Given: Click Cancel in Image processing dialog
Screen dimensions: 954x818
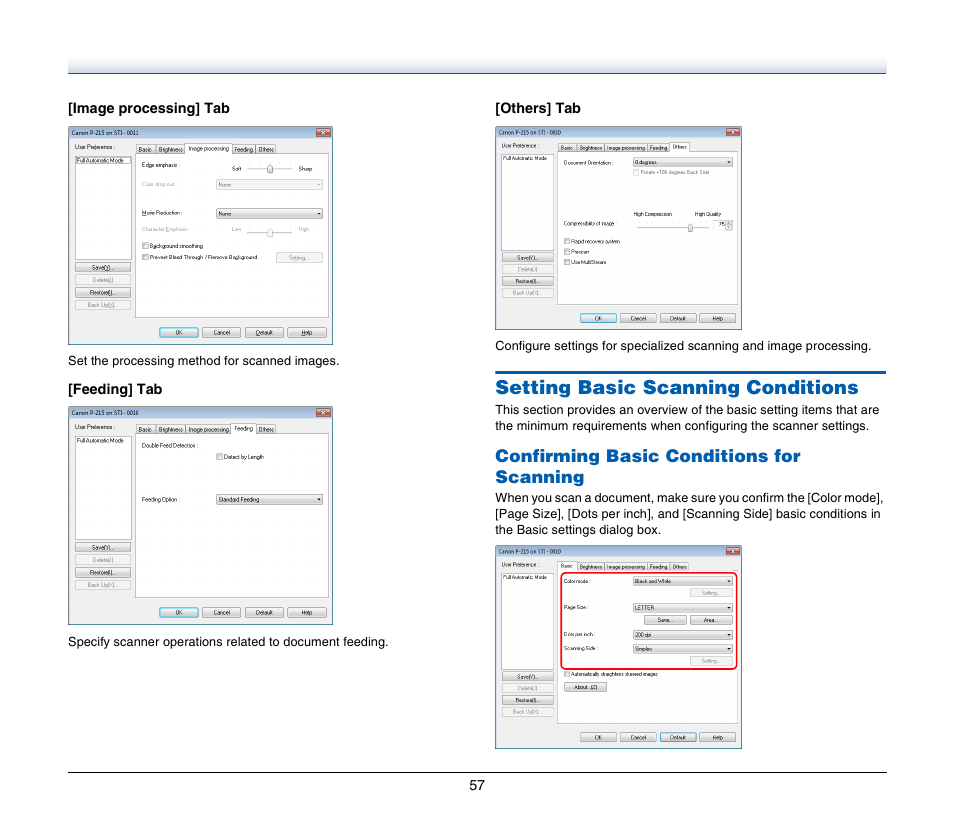Looking at the screenshot, I should 221,333.
